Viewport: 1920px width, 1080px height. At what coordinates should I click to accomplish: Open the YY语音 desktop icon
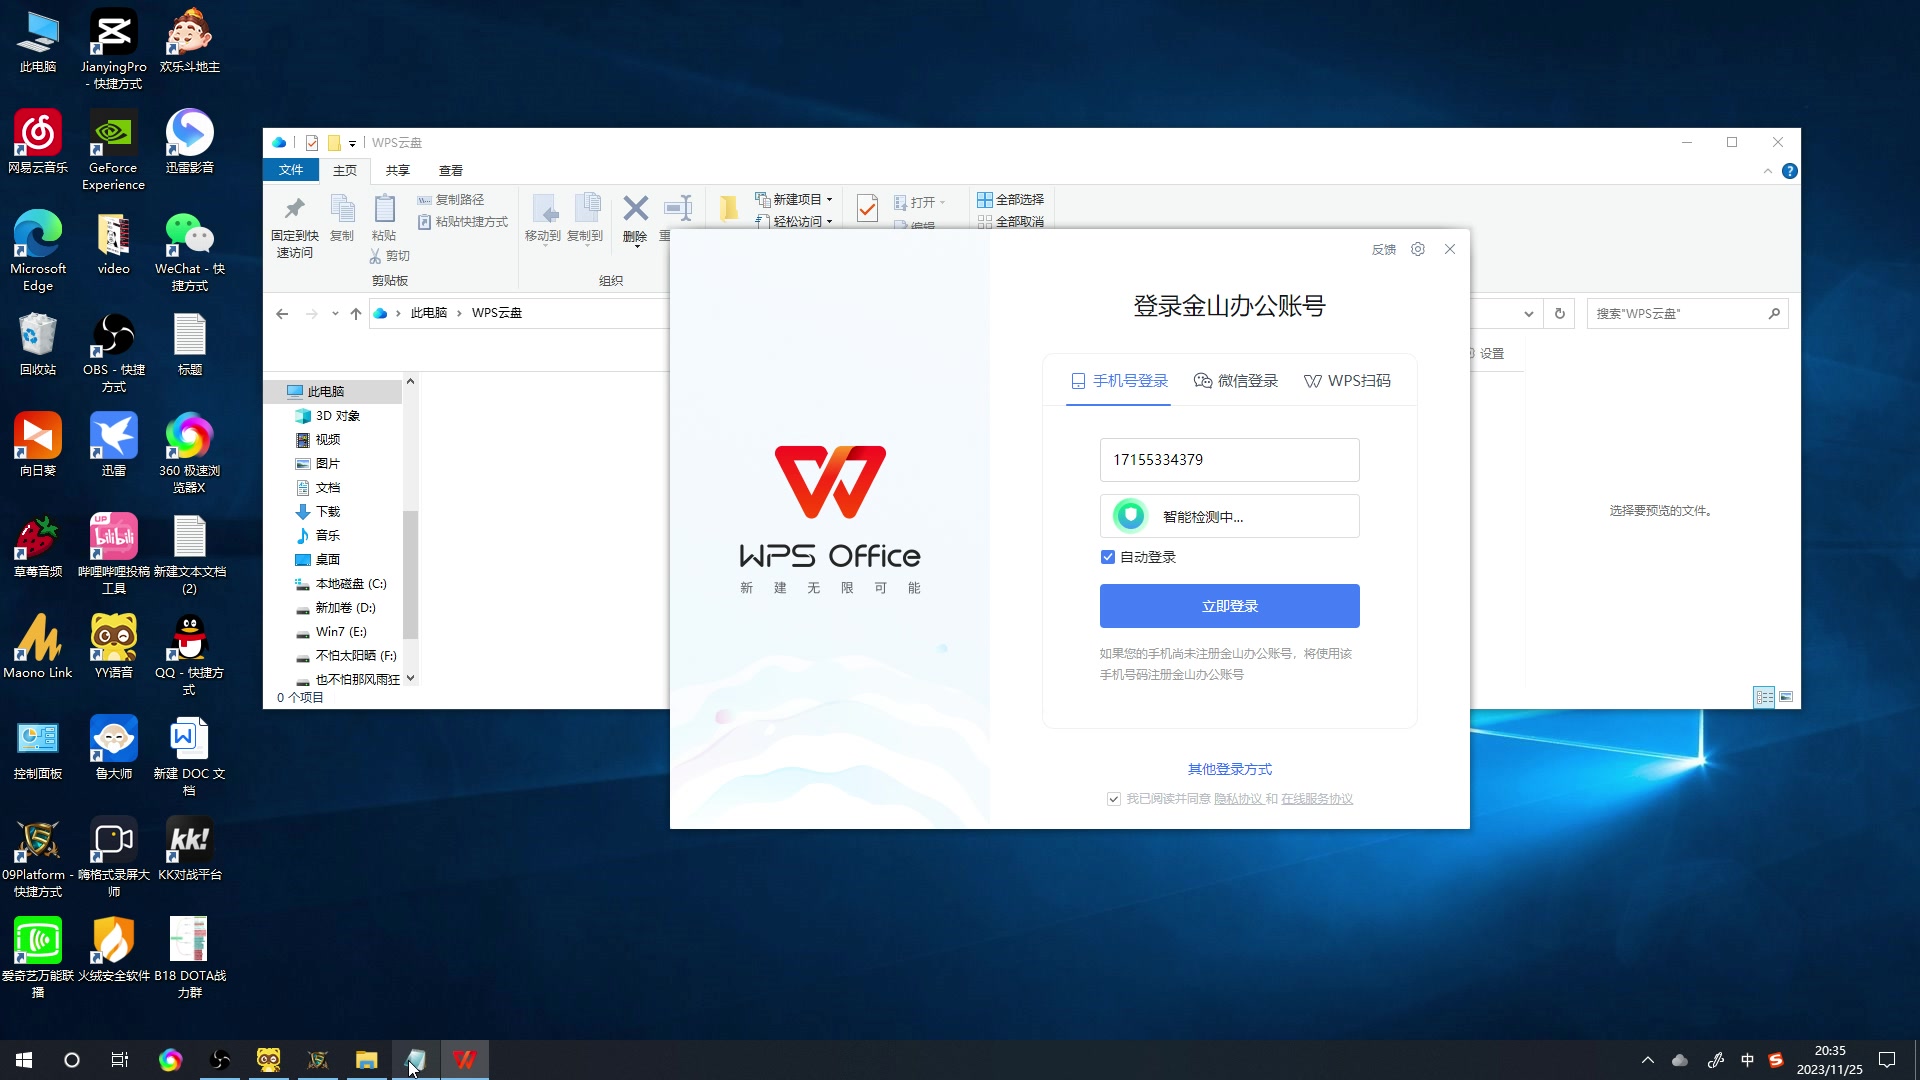(x=113, y=646)
